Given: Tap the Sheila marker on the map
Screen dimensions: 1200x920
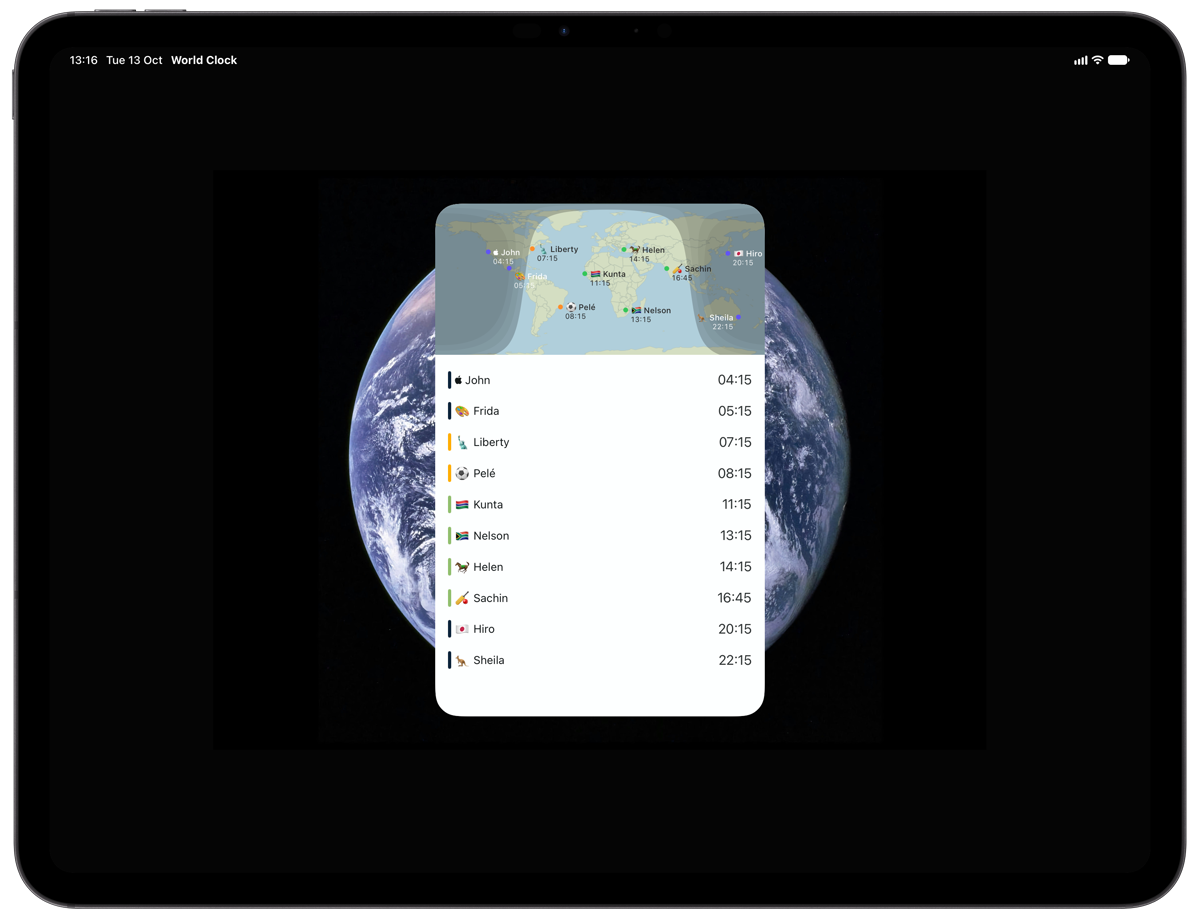Looking at the screenshot, I should (739, 317).
